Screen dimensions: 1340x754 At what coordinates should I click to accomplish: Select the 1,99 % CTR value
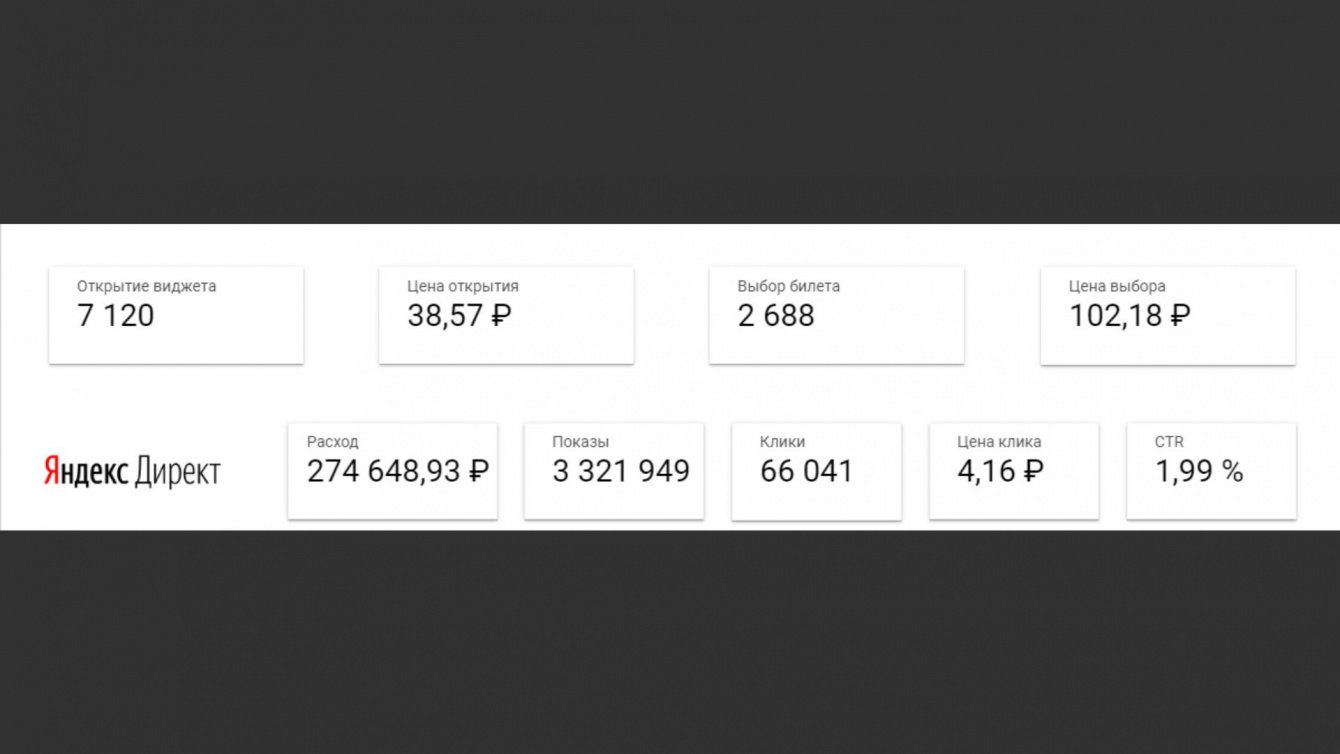pyautogui.click(x=1199, y=471)
